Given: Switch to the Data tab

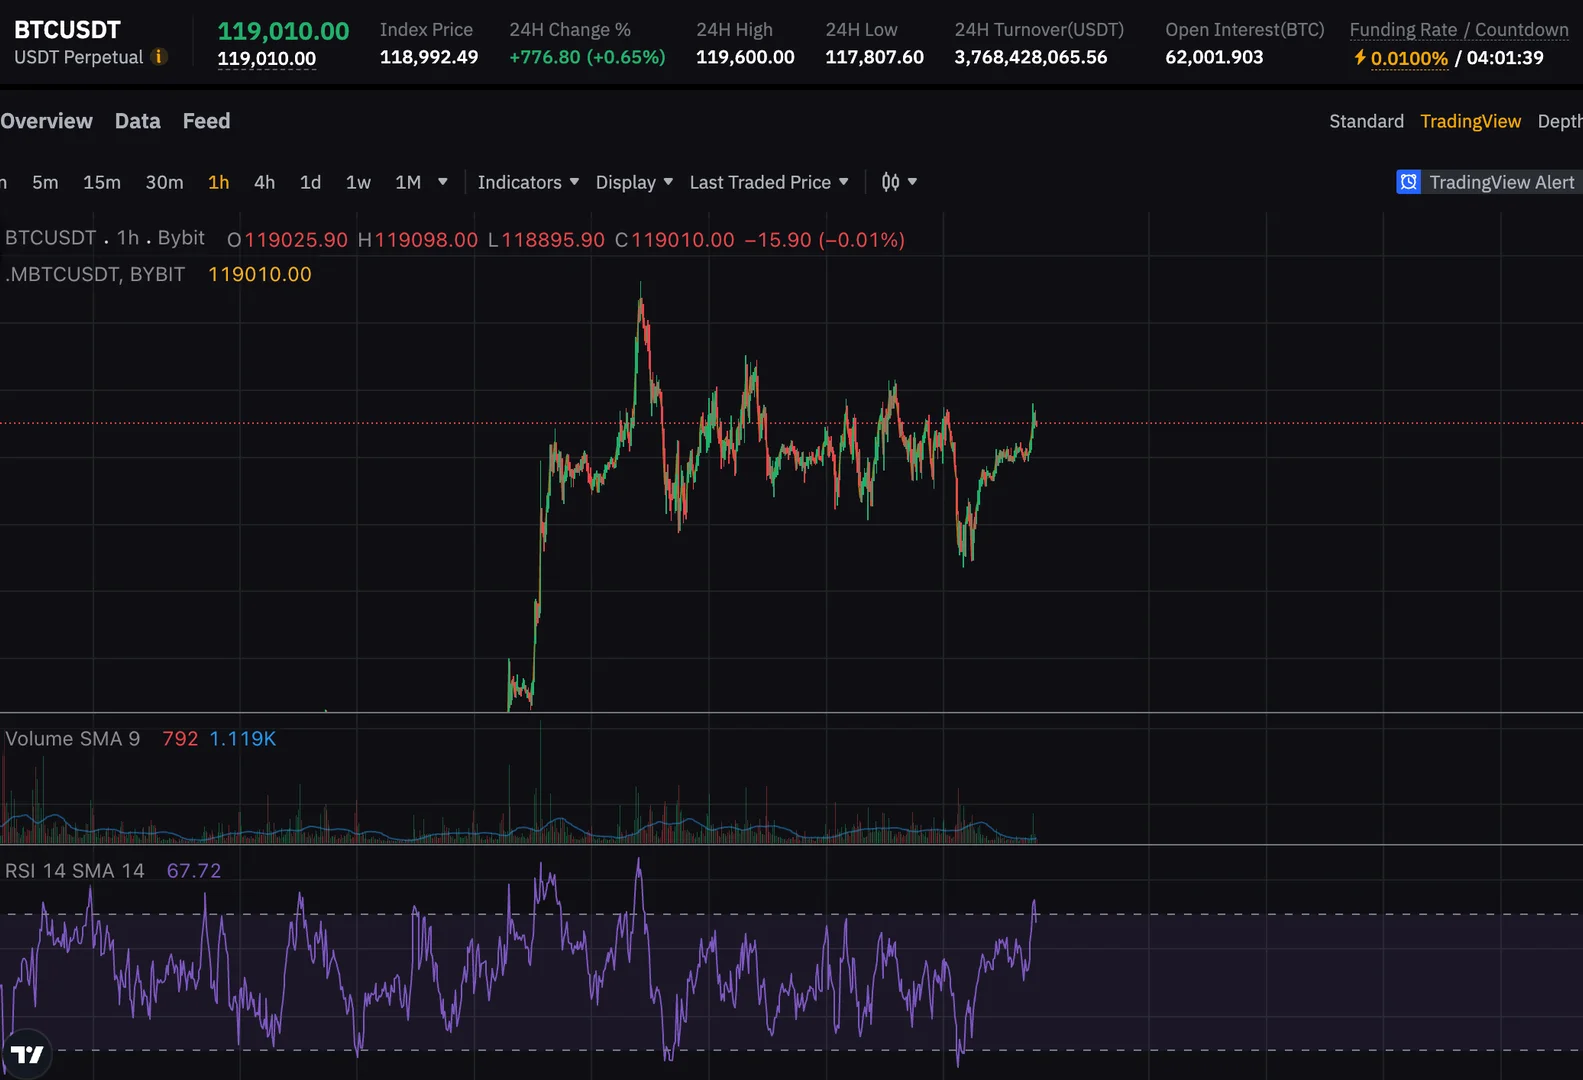Looking at the screenshot, I should 138,121.
